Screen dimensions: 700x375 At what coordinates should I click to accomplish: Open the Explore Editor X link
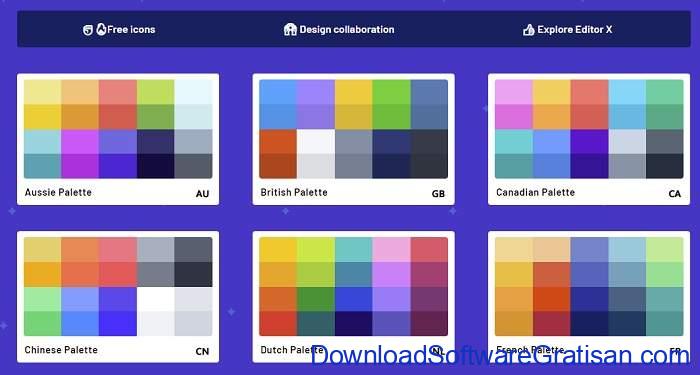[575, 29]
